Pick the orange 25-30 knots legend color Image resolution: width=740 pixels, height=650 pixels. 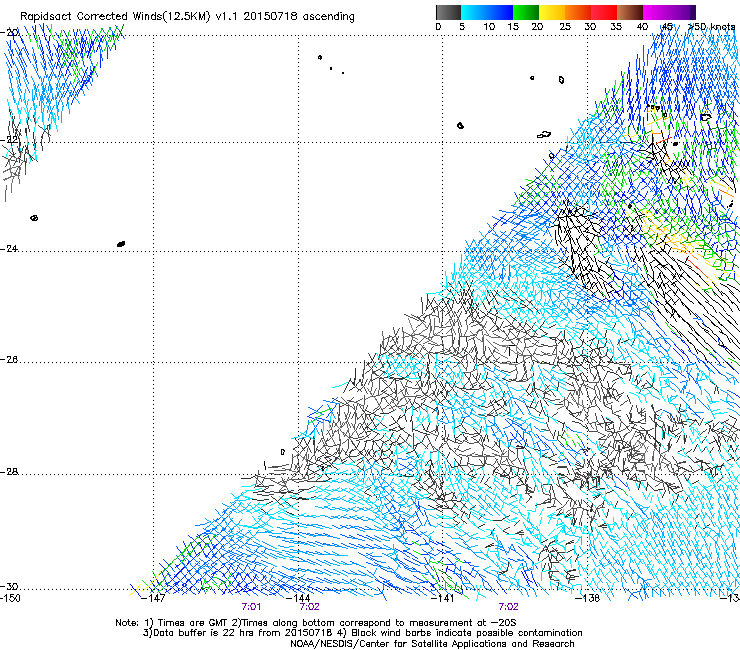coord(578,12)
